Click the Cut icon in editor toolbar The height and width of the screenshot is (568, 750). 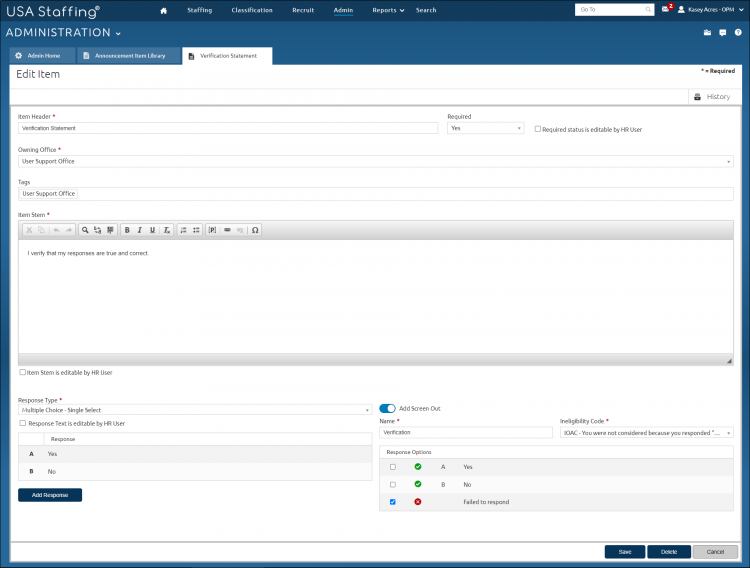(29, 230)
